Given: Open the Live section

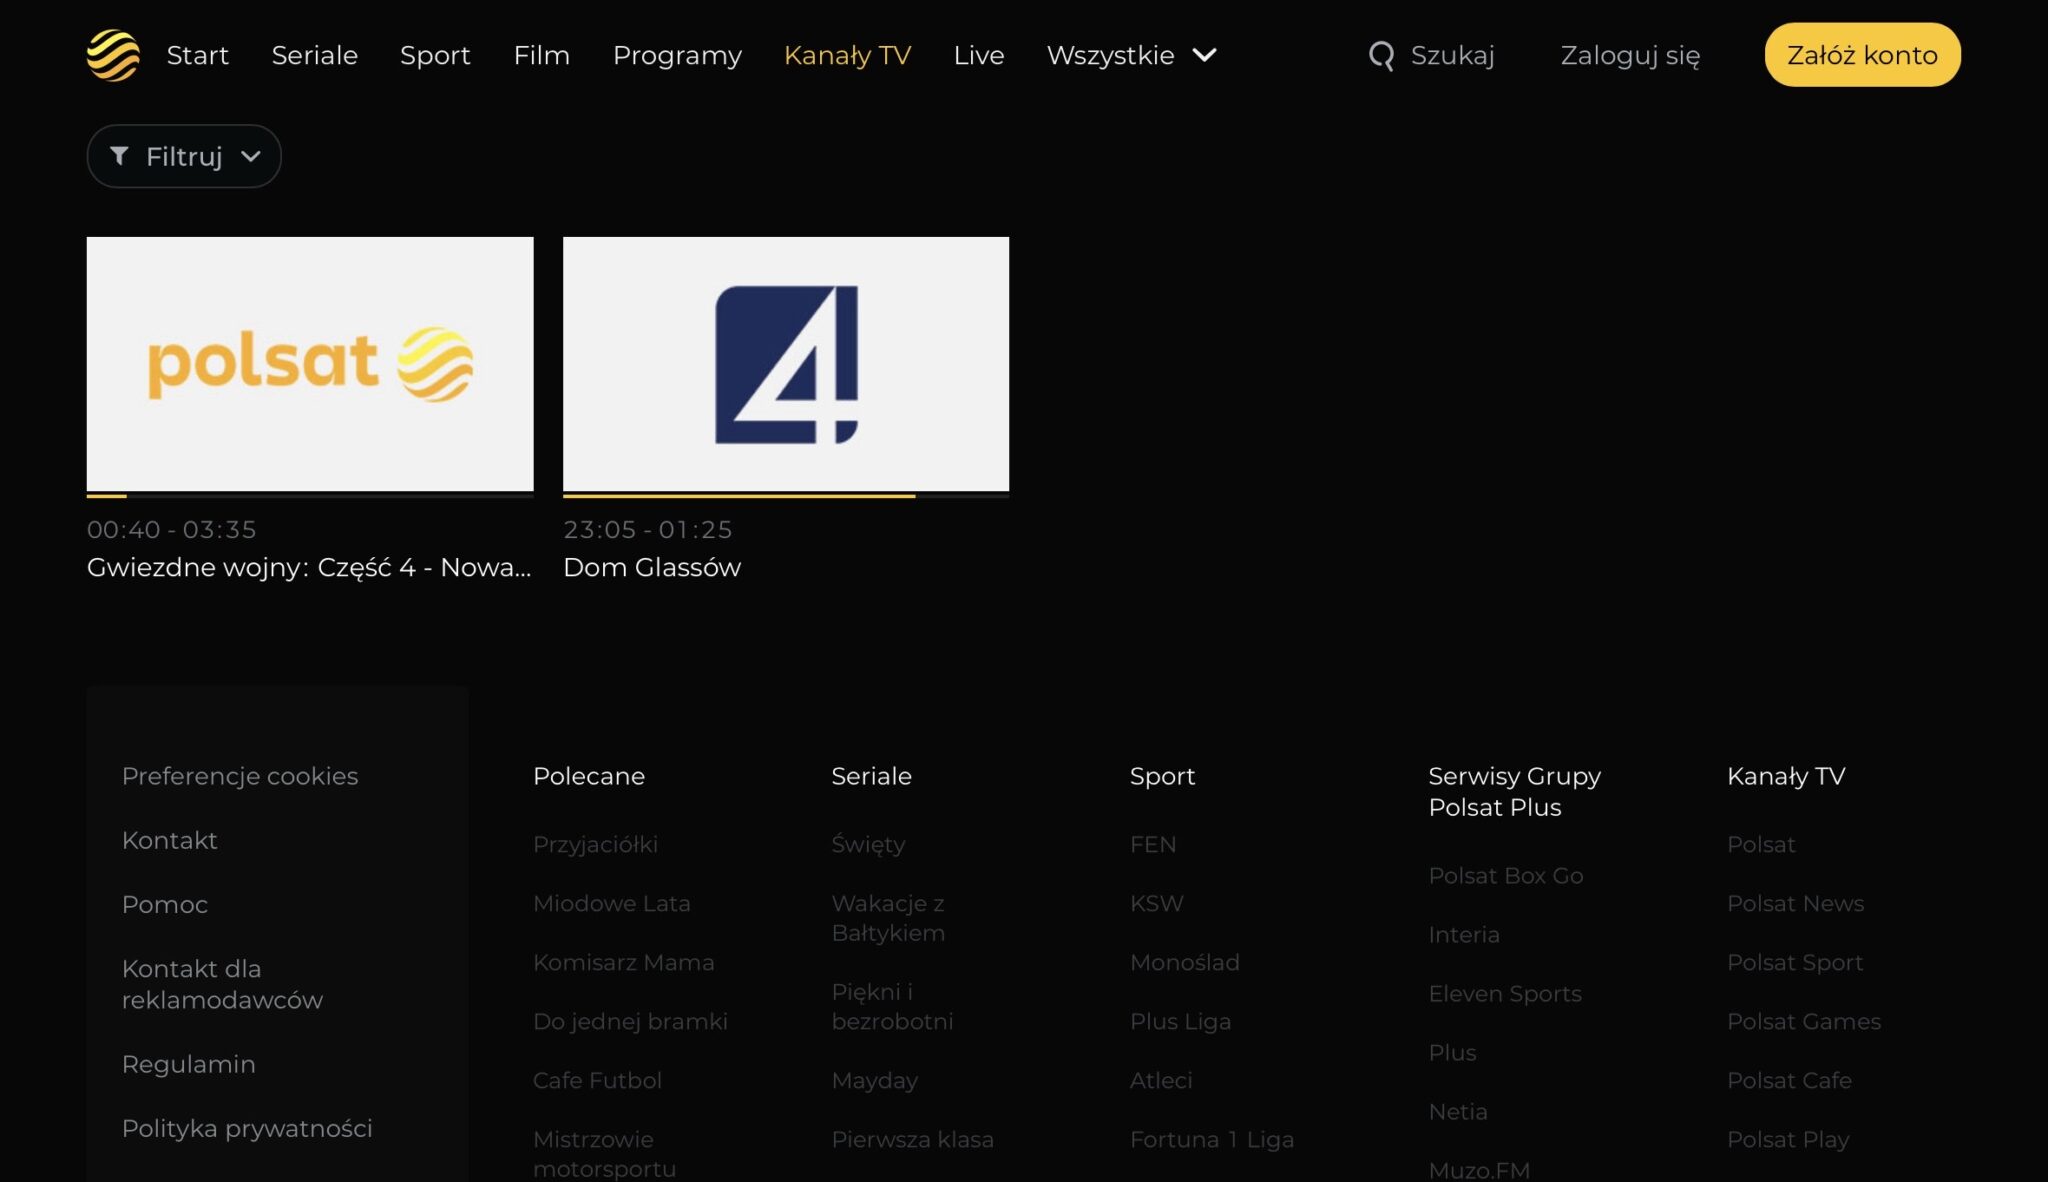Looking at the screenshot, I should pos(979,55).
